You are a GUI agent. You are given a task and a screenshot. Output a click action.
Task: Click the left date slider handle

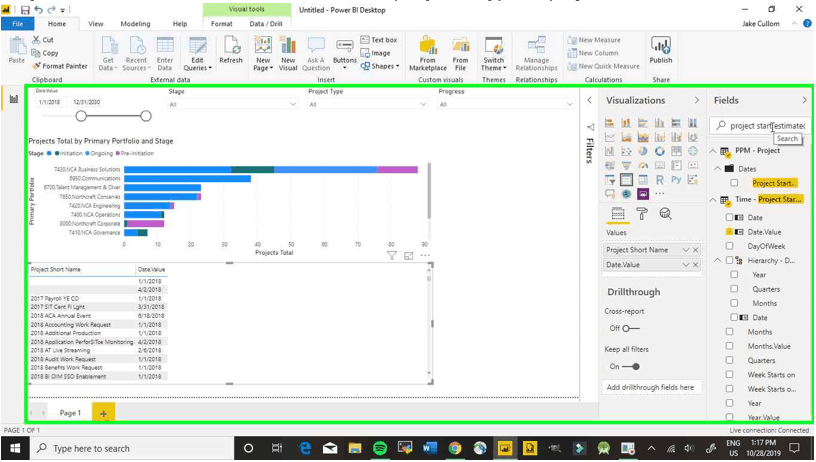(81, 116)
